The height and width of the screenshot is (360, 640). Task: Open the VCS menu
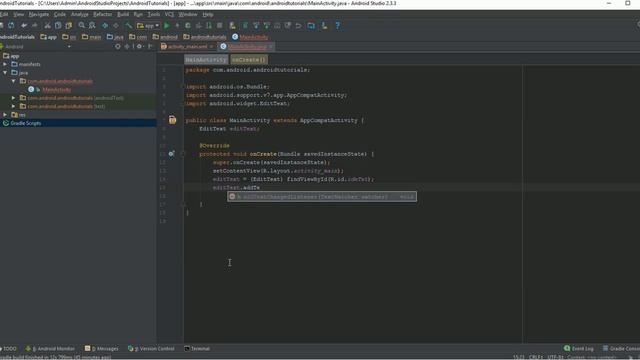click(169, 14)
